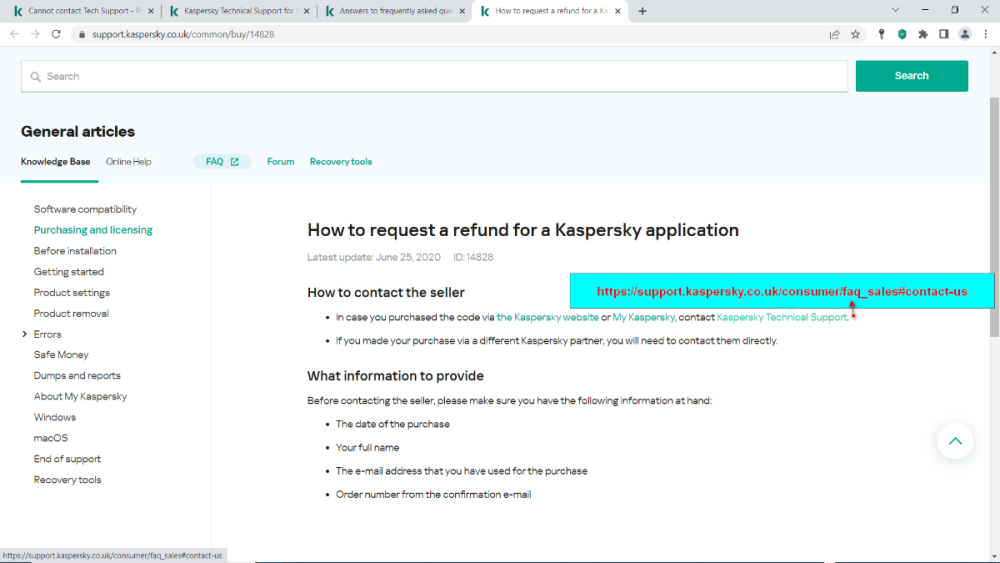Open Chrome profile avatar
Image resolution: width=1000 pixels, height=563 pixels.
[x=965, y=34]
